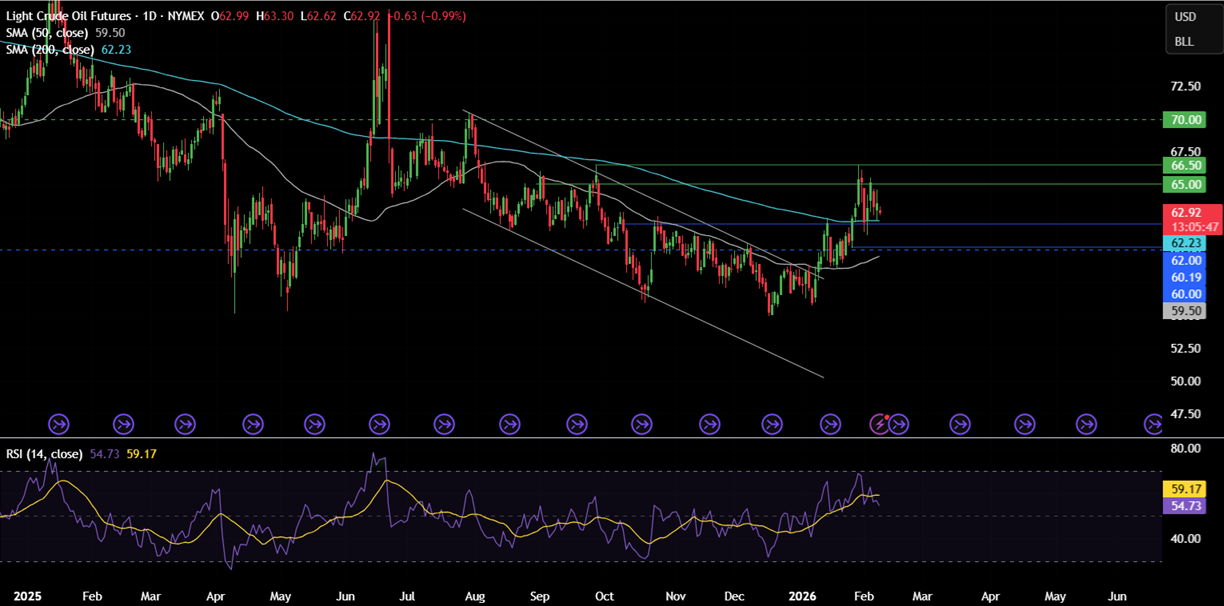The width and height of the screenshot is (1224, 606).
Task: Select the SMA (200, close) indicator legend
Action: tap(52, 50)
